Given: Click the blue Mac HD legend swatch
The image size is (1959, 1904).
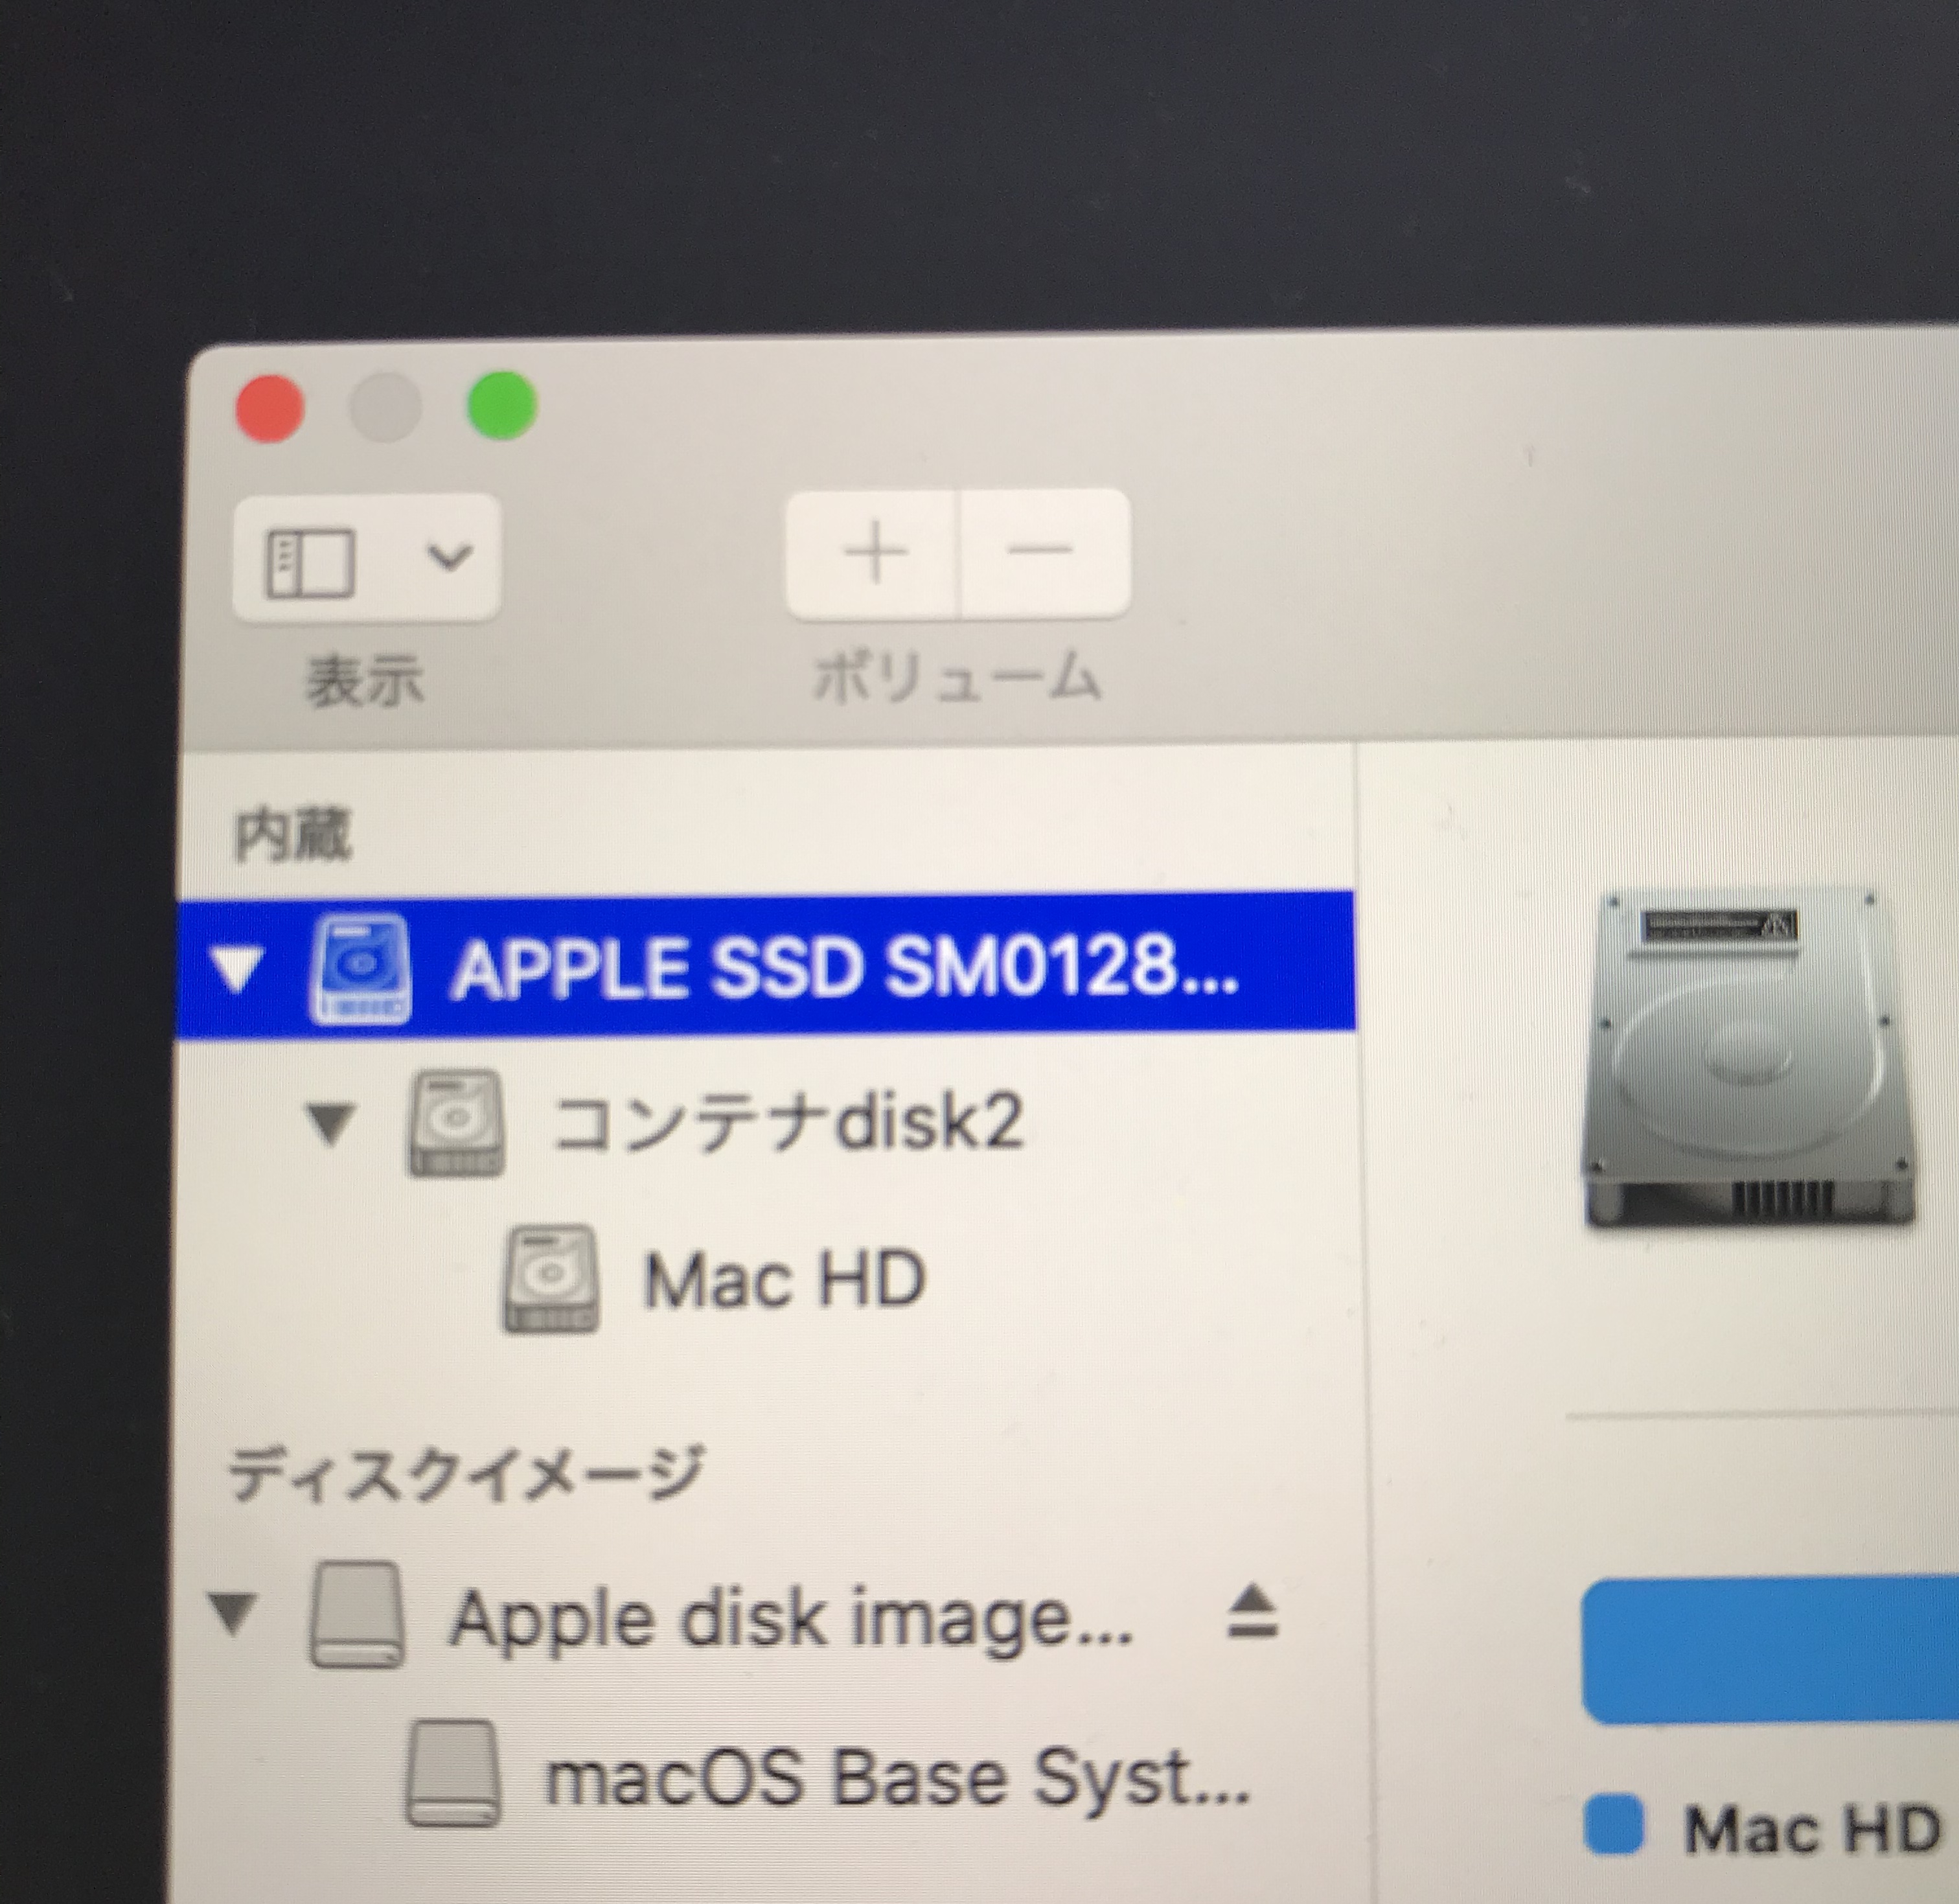Looking at the screenshot, I should (x=1614, y=1824).
